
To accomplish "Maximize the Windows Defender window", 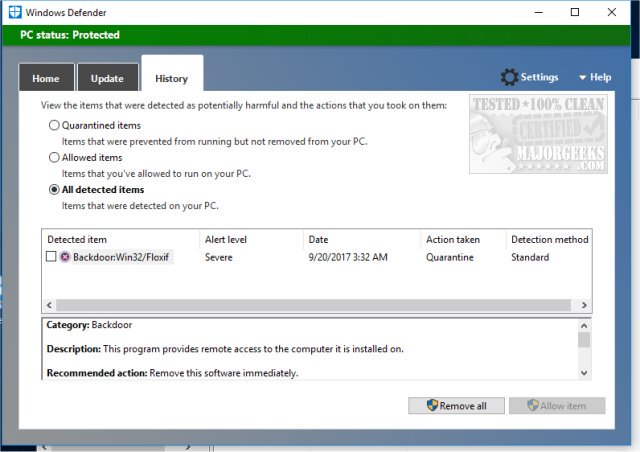I will (x=575, y=12).
